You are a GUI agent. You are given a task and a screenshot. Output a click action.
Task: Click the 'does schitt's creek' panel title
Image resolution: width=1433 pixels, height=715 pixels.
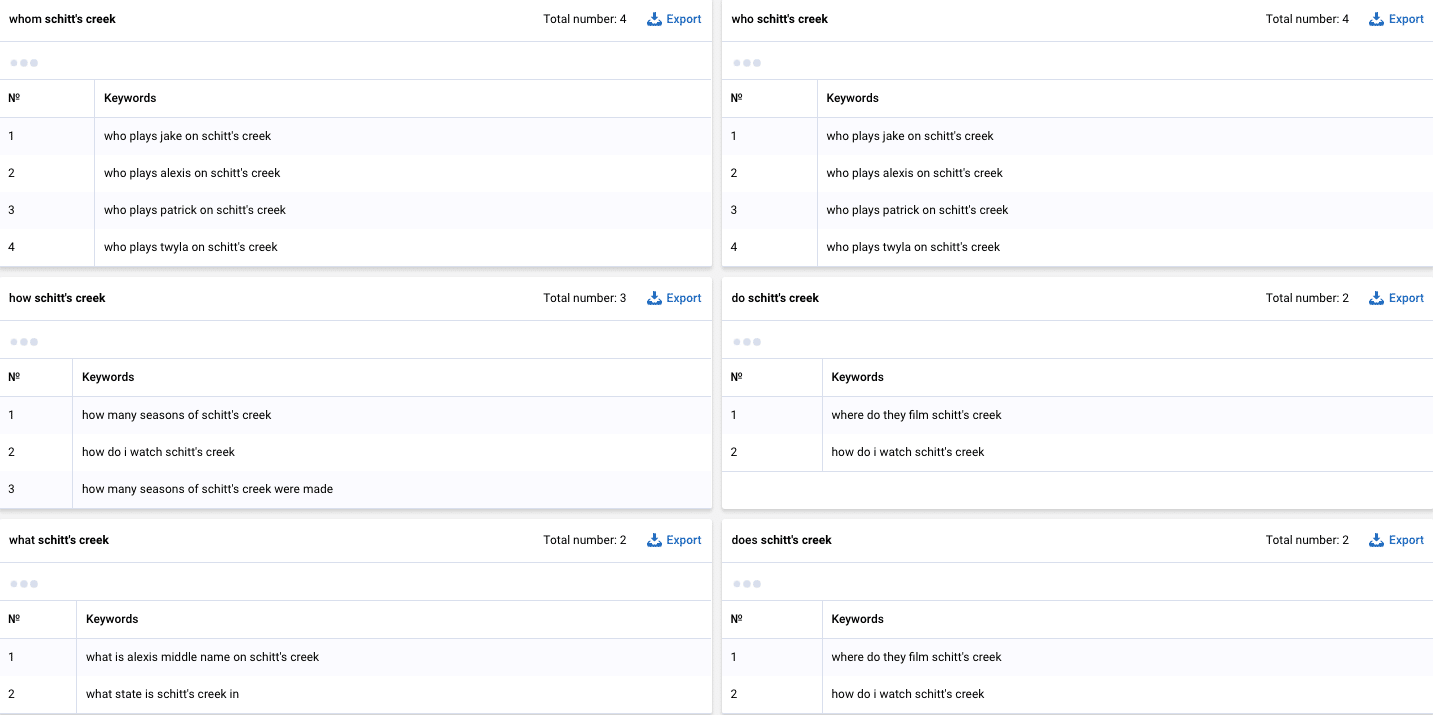coord(782,540)
